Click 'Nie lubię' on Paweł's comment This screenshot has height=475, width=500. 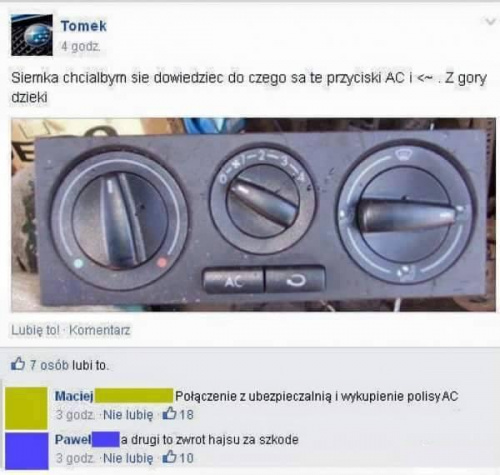point(128,458)
